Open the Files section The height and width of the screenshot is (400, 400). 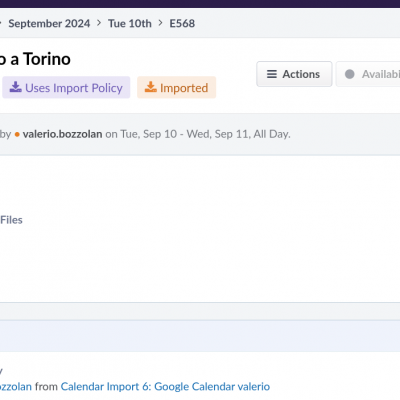(x=11, y=220)
